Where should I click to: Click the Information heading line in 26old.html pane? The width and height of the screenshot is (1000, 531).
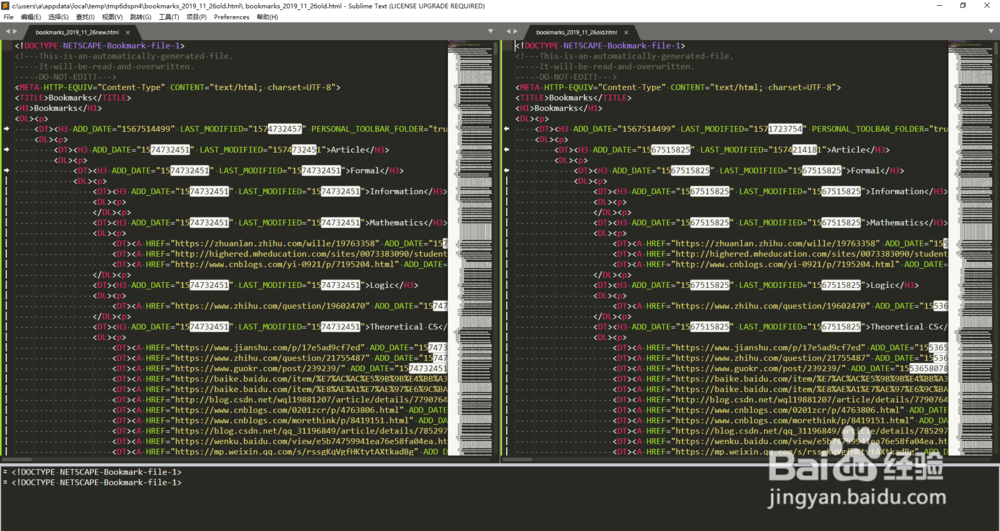click(x=771, y=191)
